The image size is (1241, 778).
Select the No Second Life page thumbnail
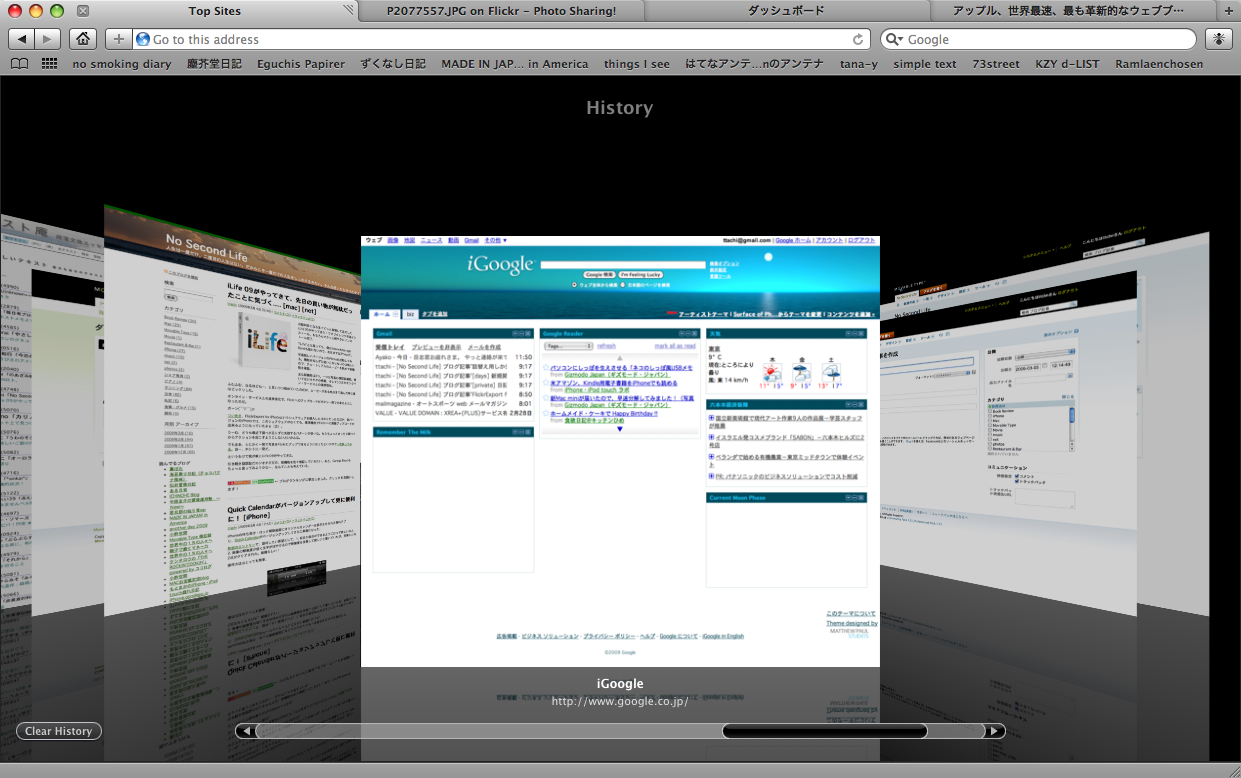pyautogui.click(x=232, y=410)
